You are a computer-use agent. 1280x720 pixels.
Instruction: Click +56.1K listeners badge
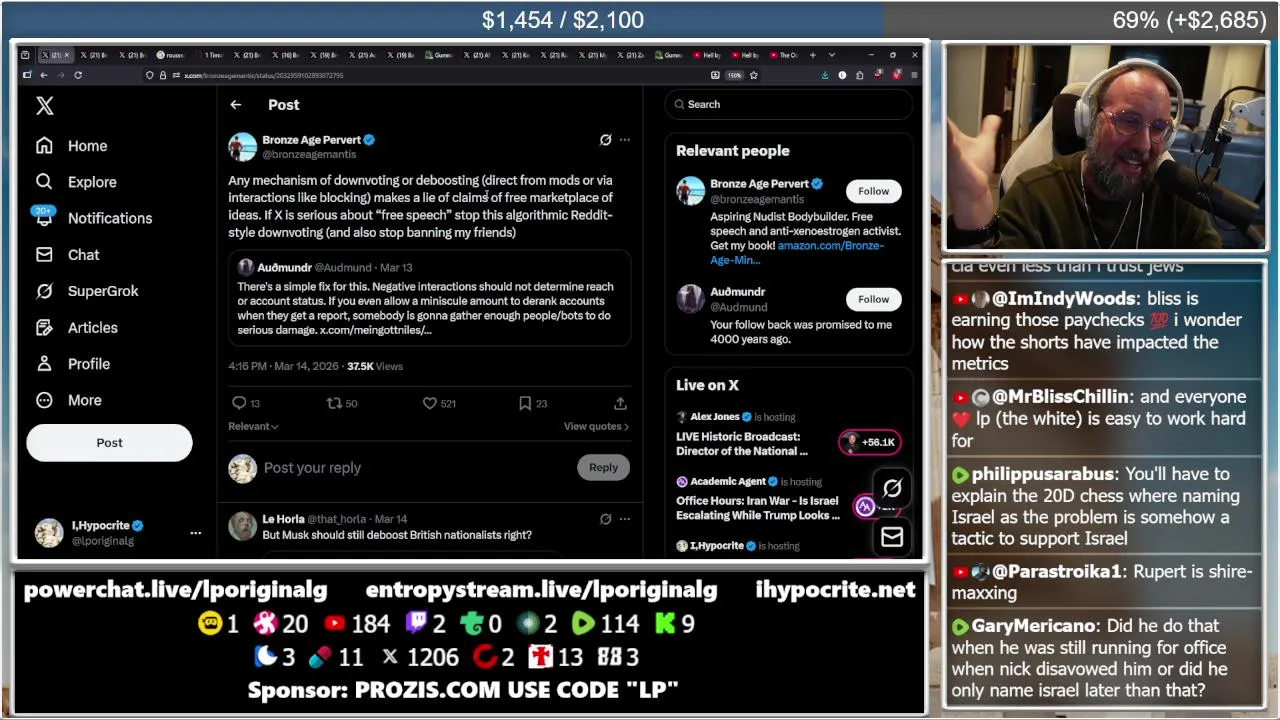click(869, 442)
